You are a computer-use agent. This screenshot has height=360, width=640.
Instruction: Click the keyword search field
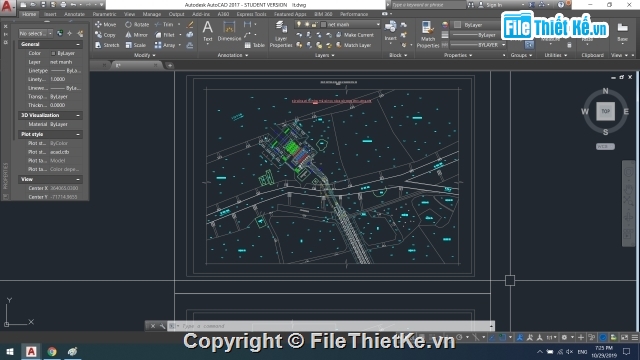[x=428, y=5]
